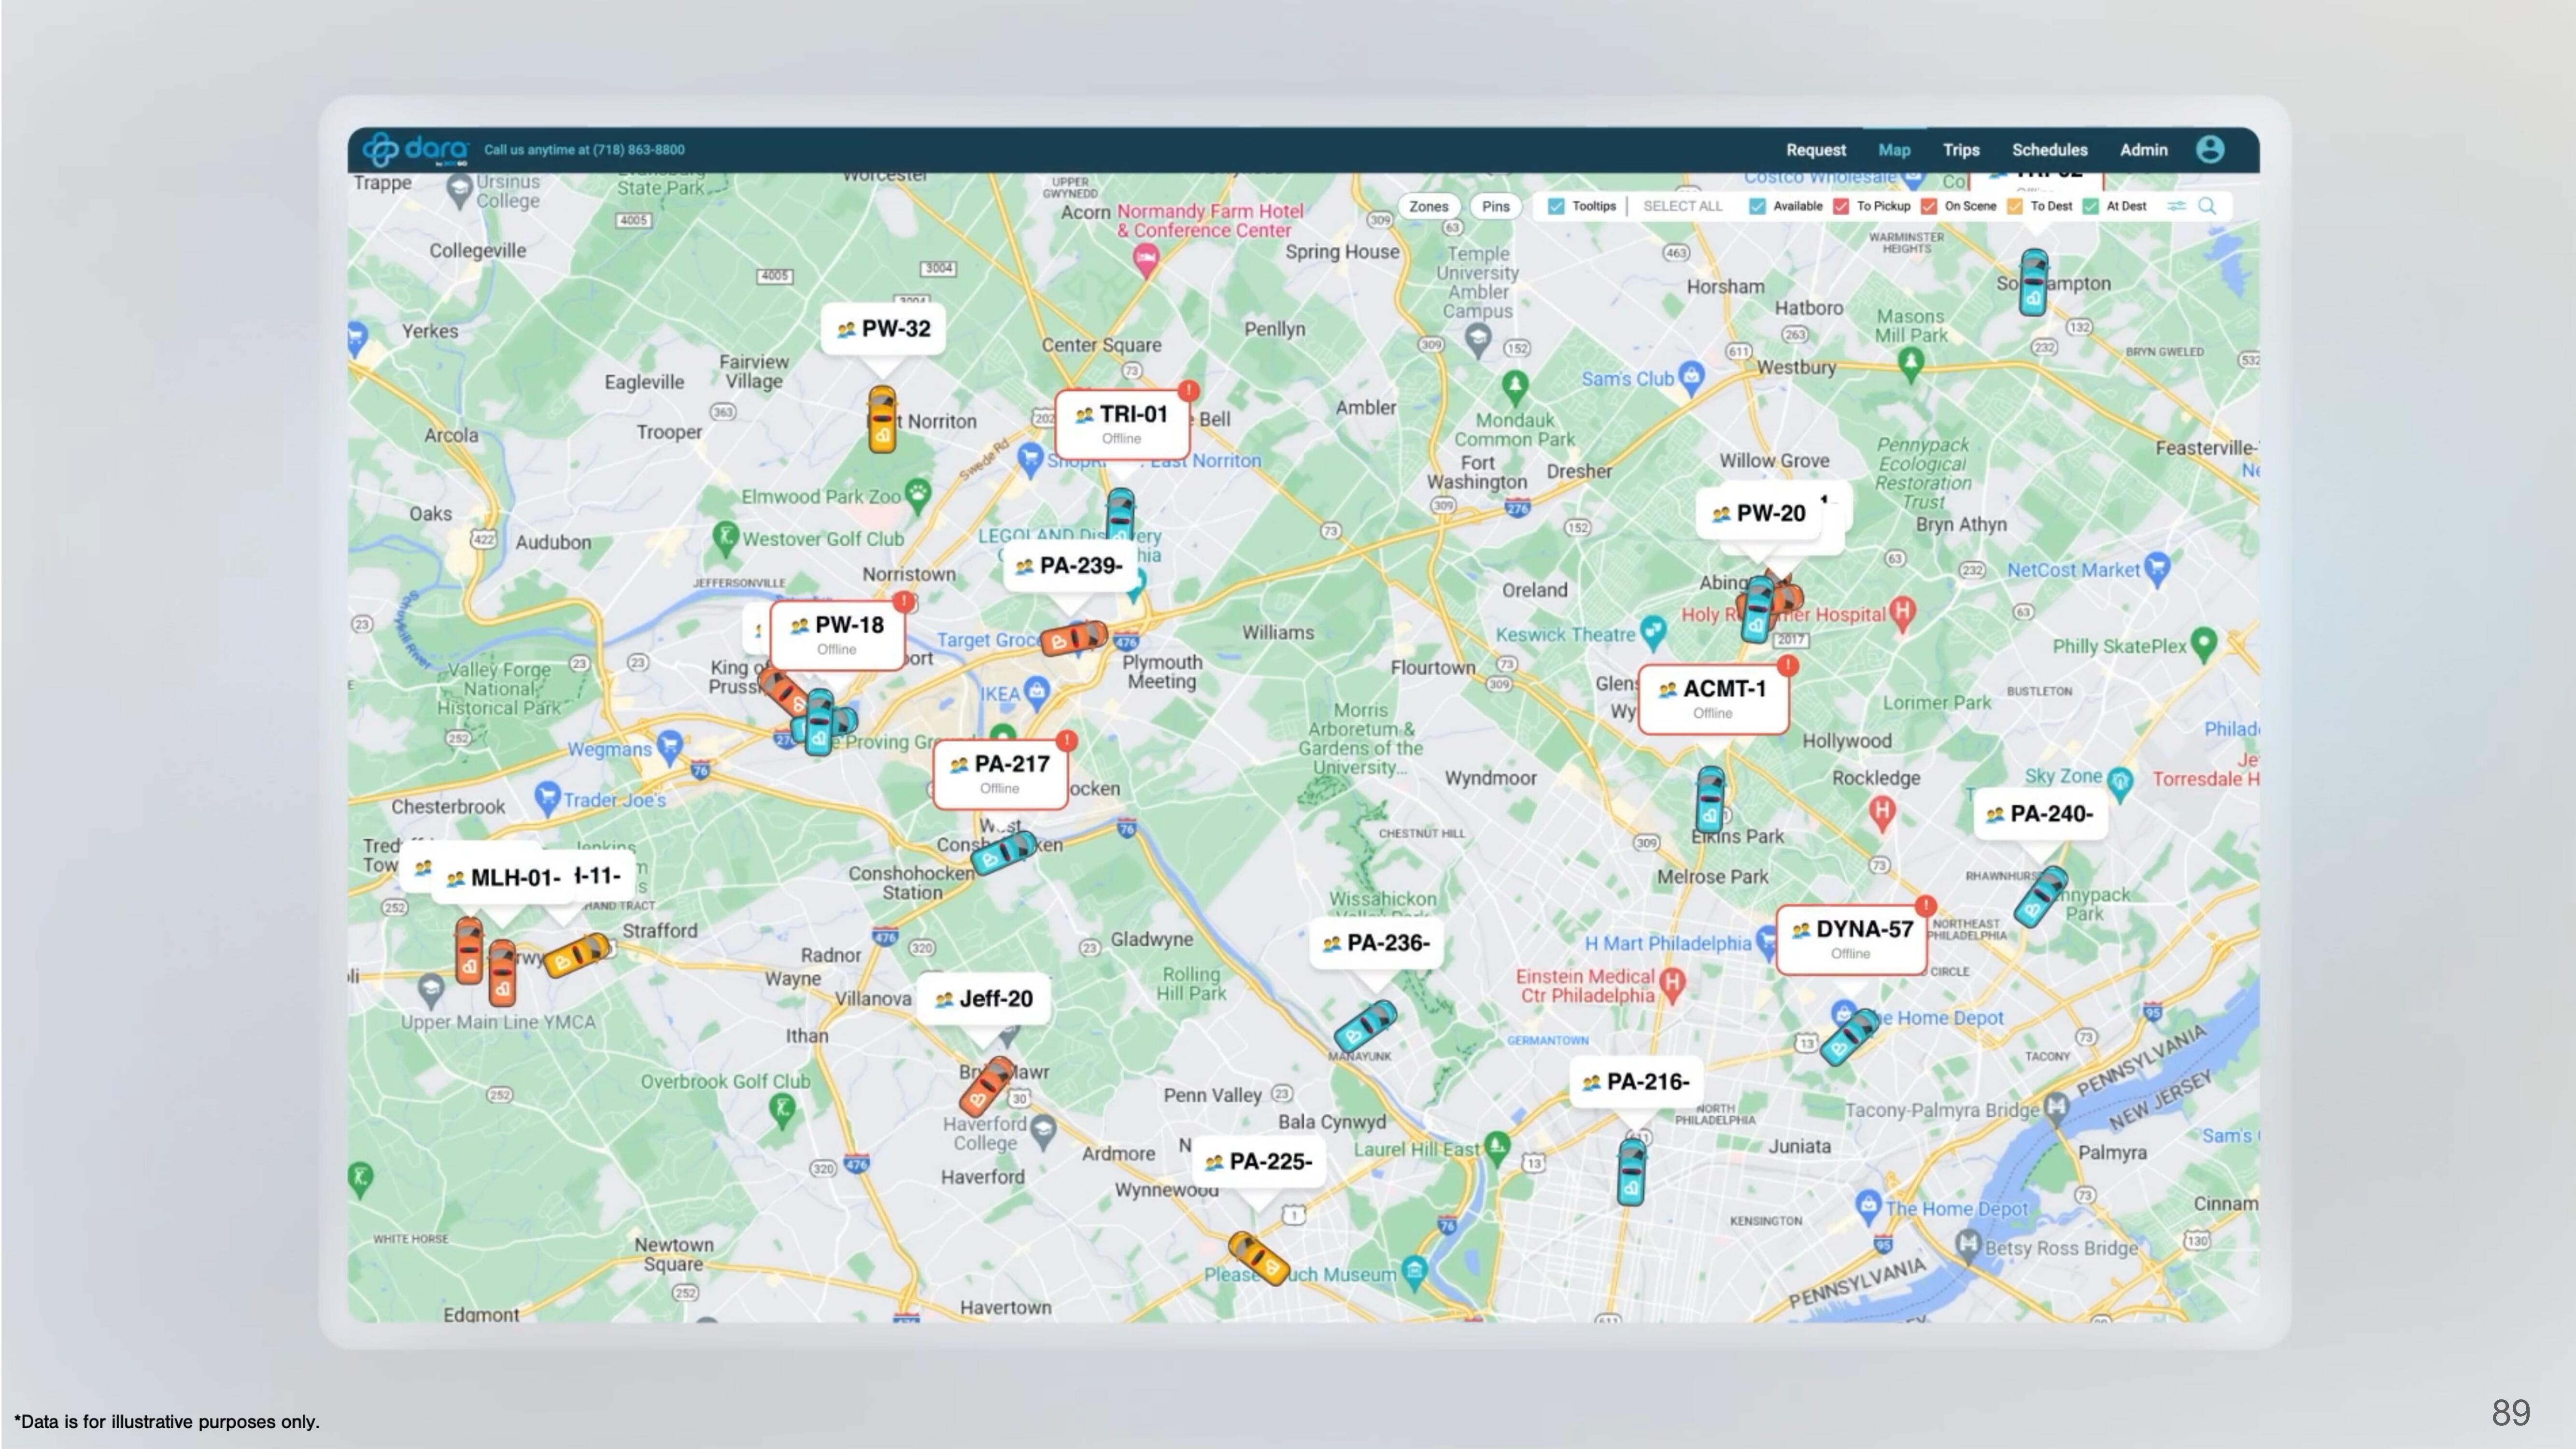Click red alert badge on PW-18
2576x1449 pixels.
pos(904,601)
